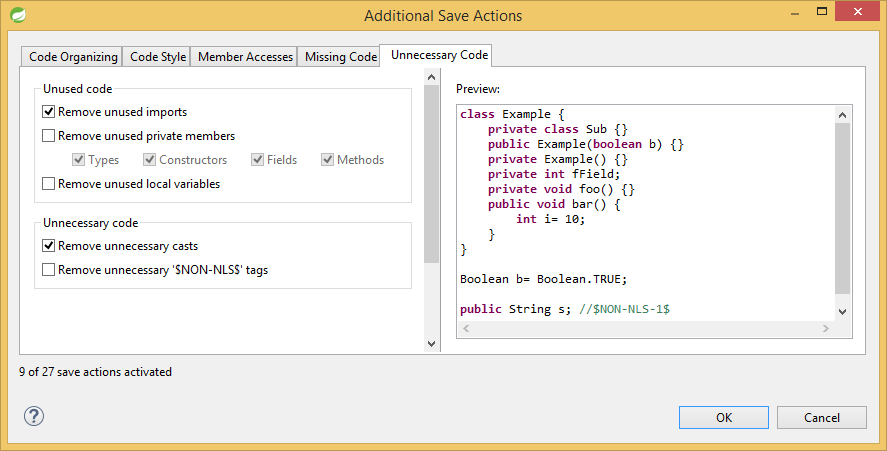The width and height of the screenshot is (887, 451).
Task: Click preview pane scroll up arrow
Action: pyautogui.click(x=842, y=115)
